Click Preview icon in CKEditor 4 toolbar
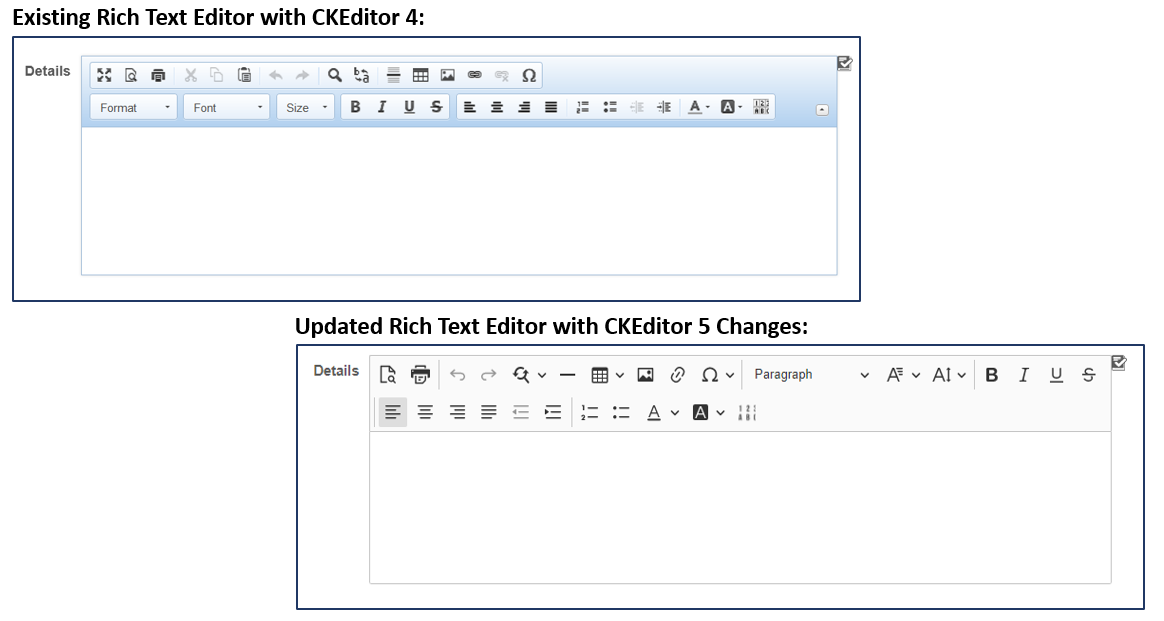 pyautogui.click(x=131, y=75)
